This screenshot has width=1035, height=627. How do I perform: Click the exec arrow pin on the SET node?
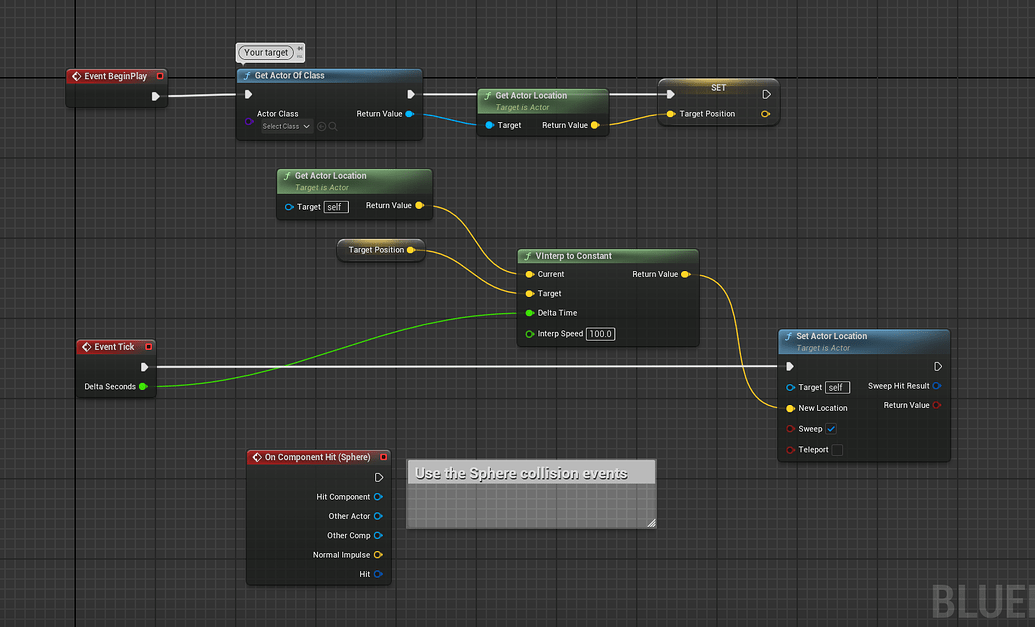point(765,92)
